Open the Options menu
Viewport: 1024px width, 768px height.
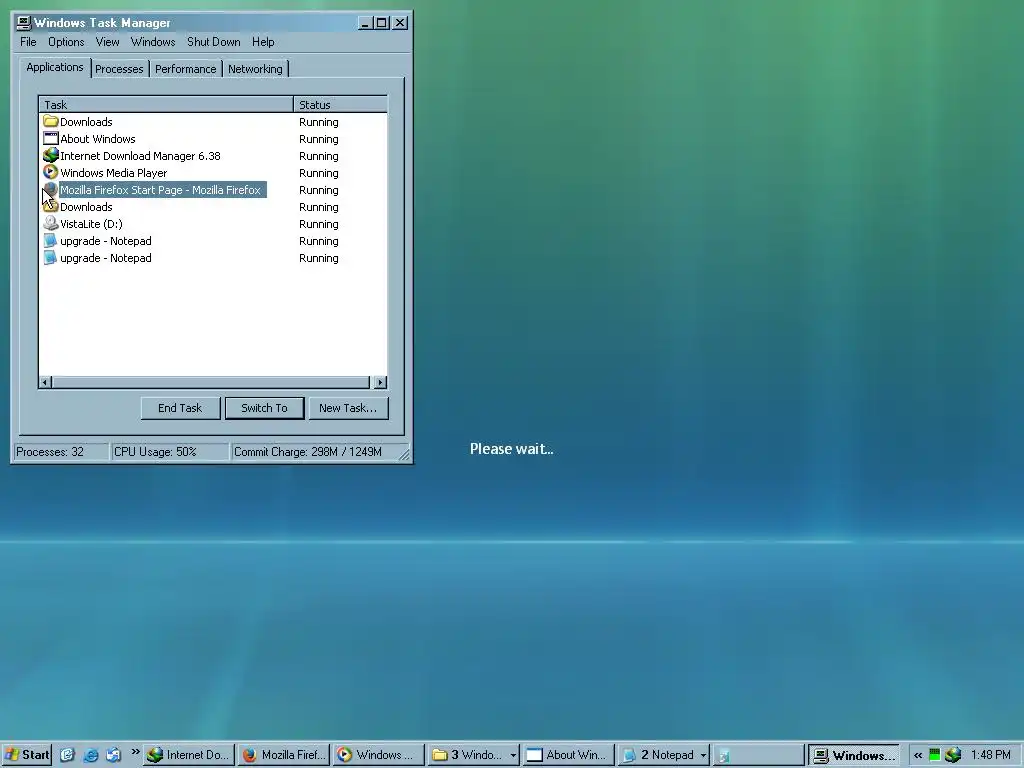tap(66, 42)
